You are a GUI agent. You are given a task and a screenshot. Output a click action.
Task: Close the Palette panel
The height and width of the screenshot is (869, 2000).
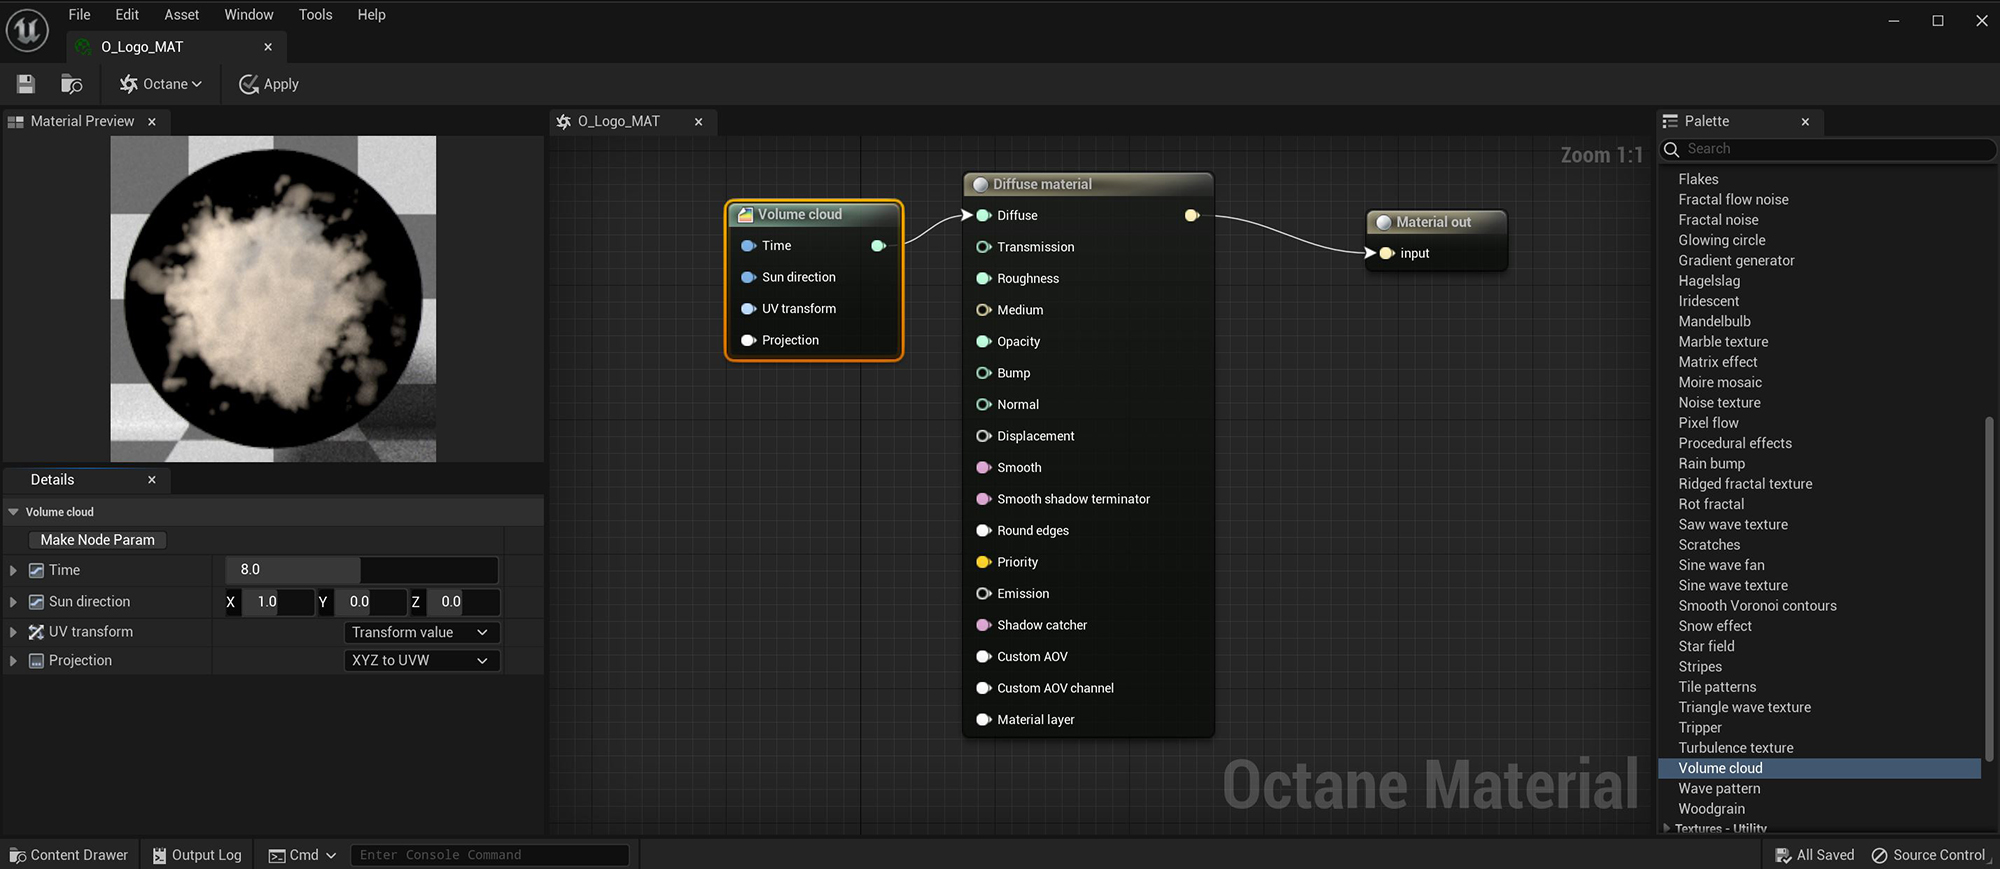1805,121
